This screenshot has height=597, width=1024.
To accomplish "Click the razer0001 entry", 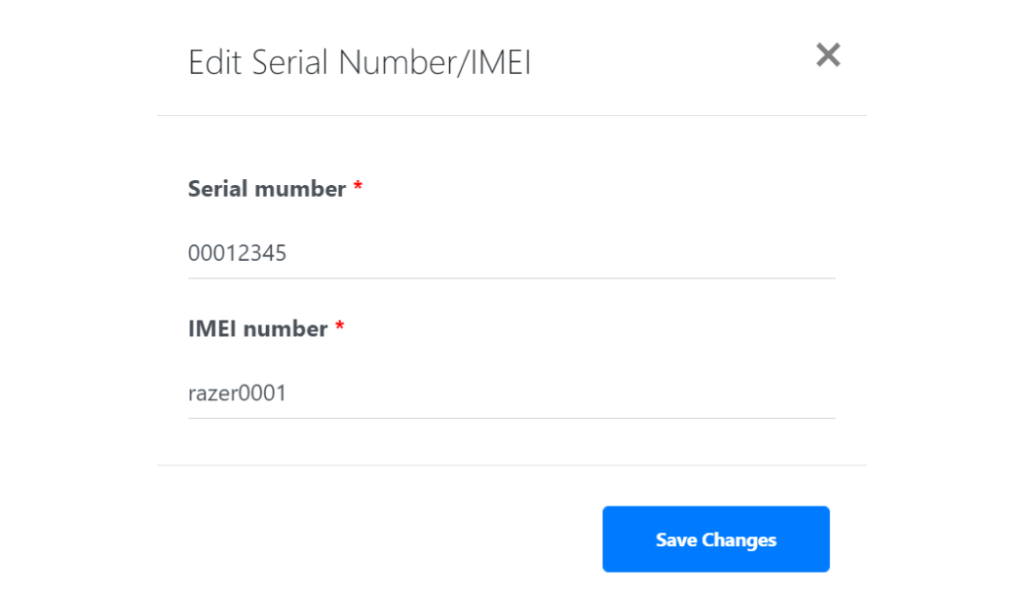I will (235, 393).
